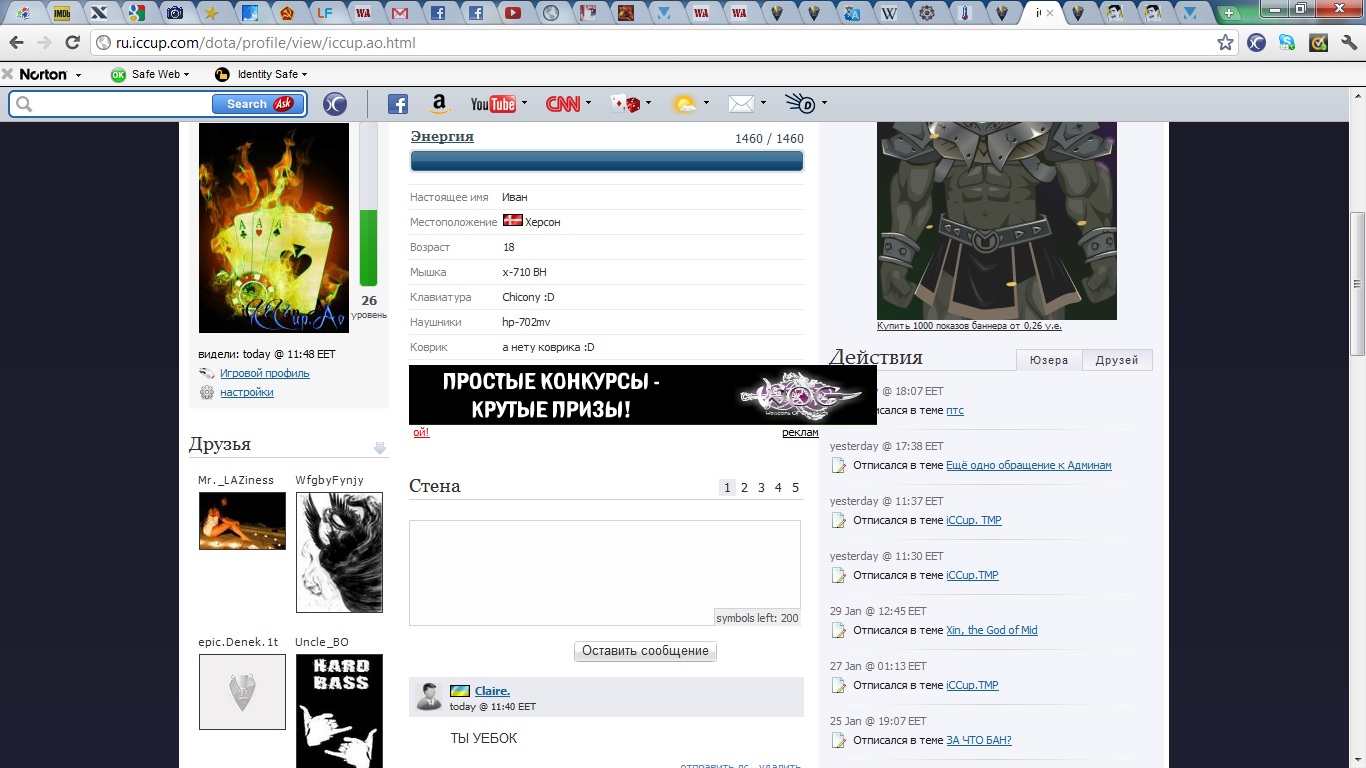
Task: Open the ЗА ЧТО БАН? topic link
Action: (979, 740)
